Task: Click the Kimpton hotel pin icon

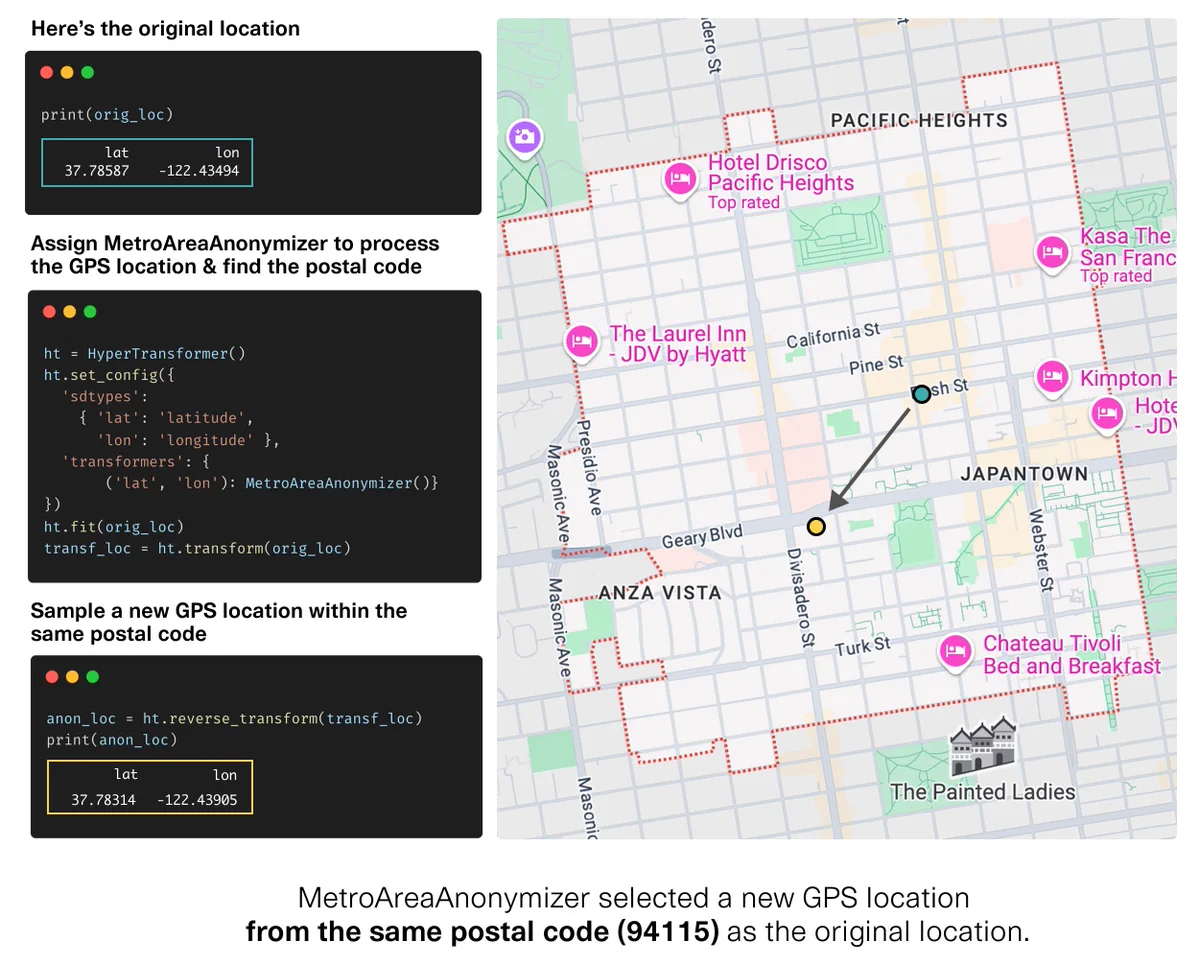Action: pos(1050,377)
